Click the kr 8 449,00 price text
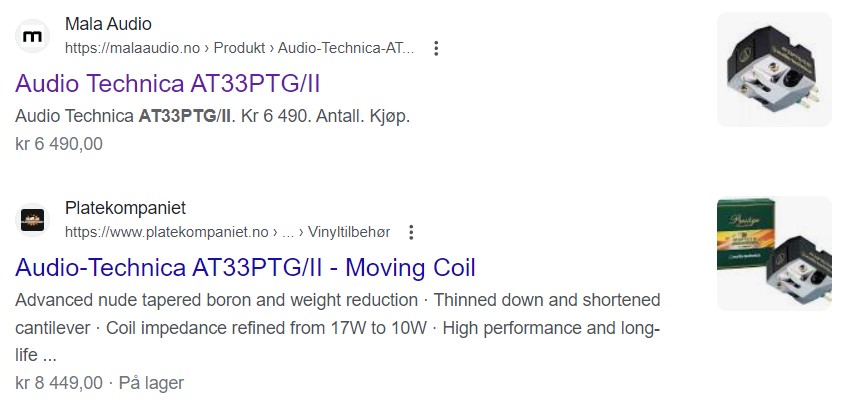This screenshot has width=843, height=405. coord(59,382)
